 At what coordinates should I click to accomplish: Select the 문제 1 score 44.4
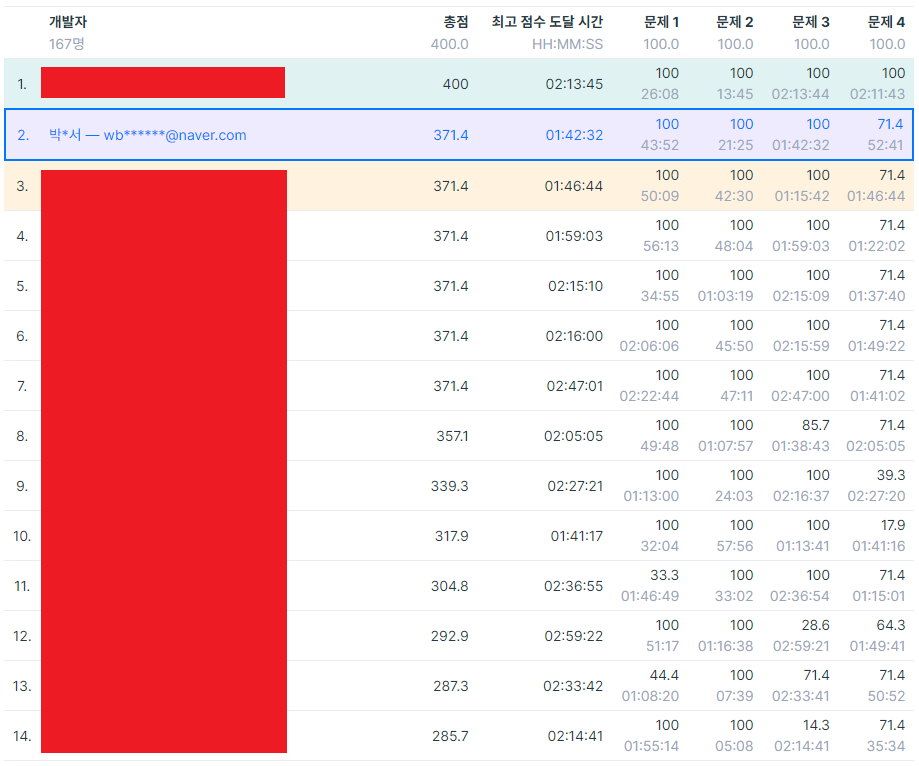click(x=664, y=675)
